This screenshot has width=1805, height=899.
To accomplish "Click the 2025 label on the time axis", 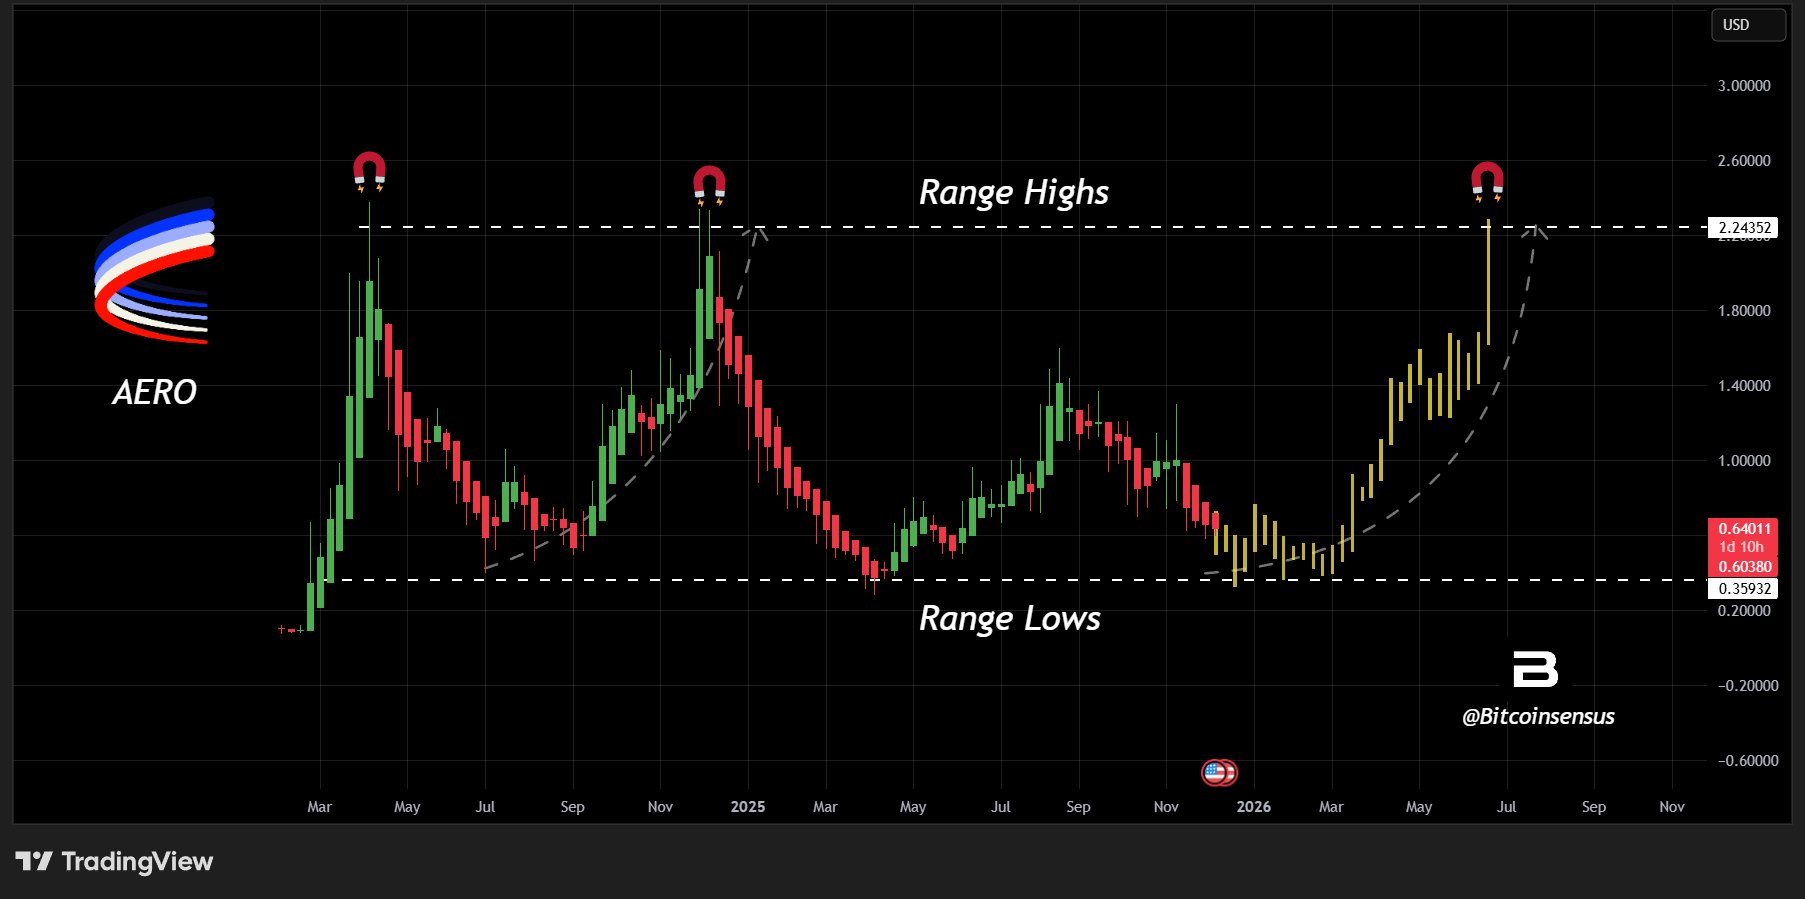I will (x=748, y=807).
